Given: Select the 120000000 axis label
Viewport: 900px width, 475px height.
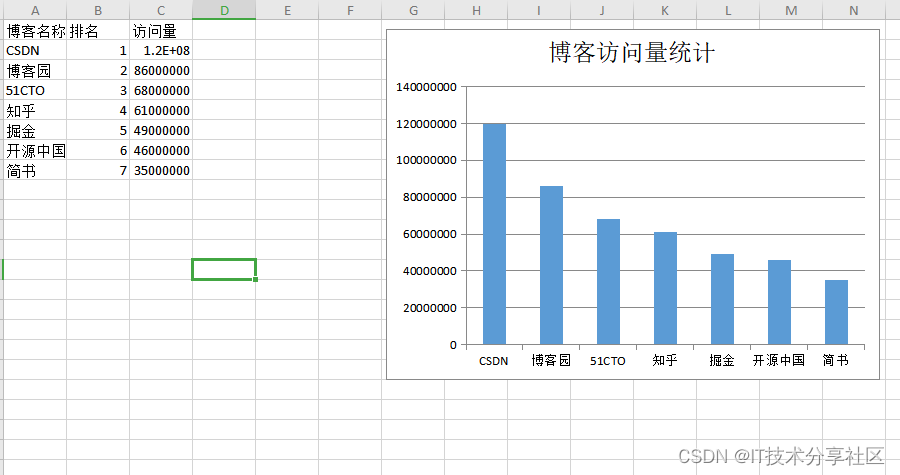Looking at the screenshot, I should 426,124.
